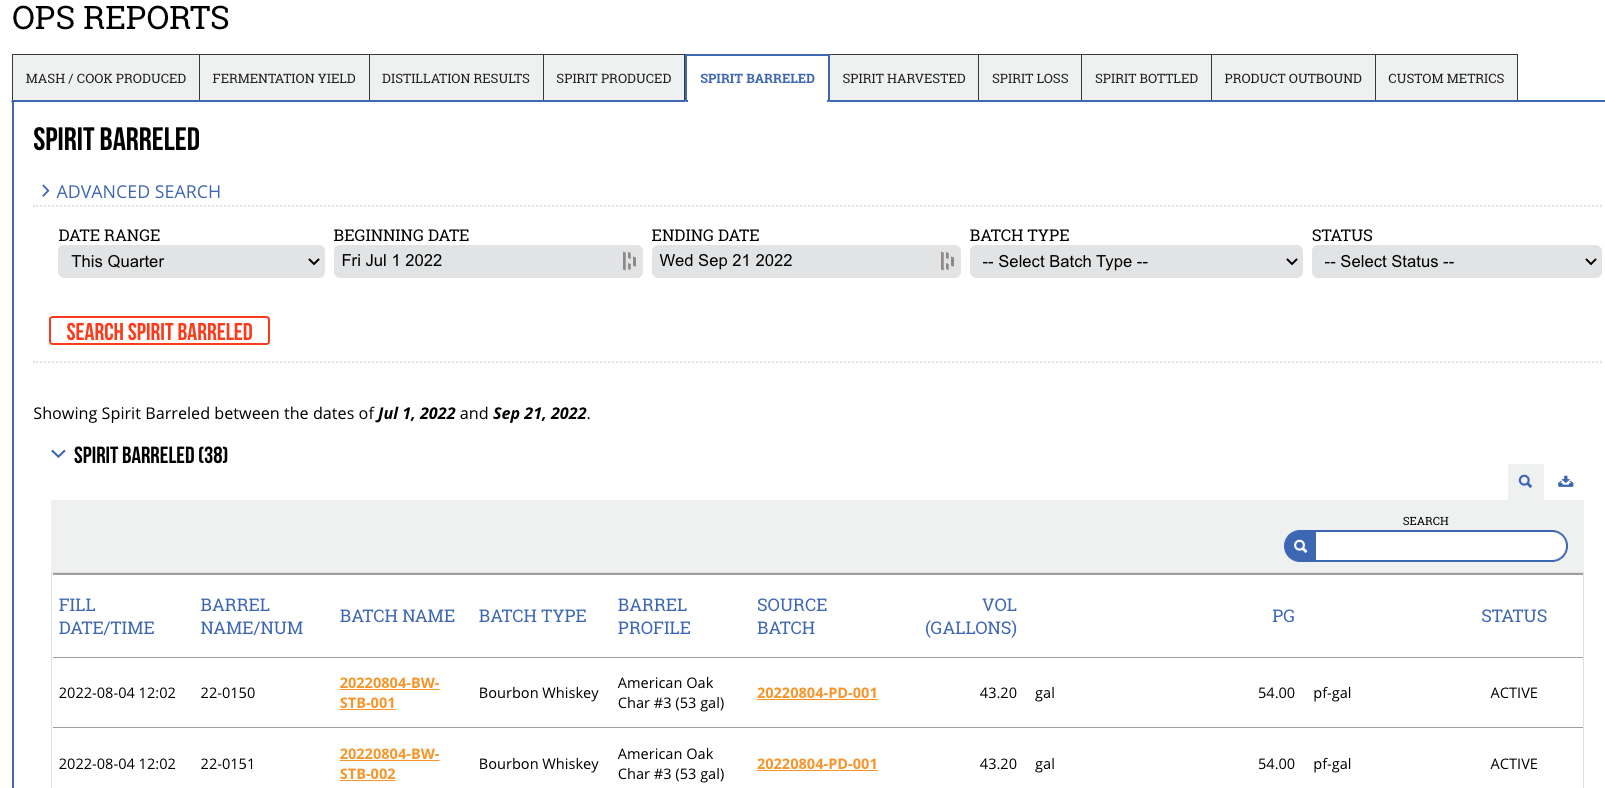
Task: Sort by Status column header
Action: (1514, 616)
